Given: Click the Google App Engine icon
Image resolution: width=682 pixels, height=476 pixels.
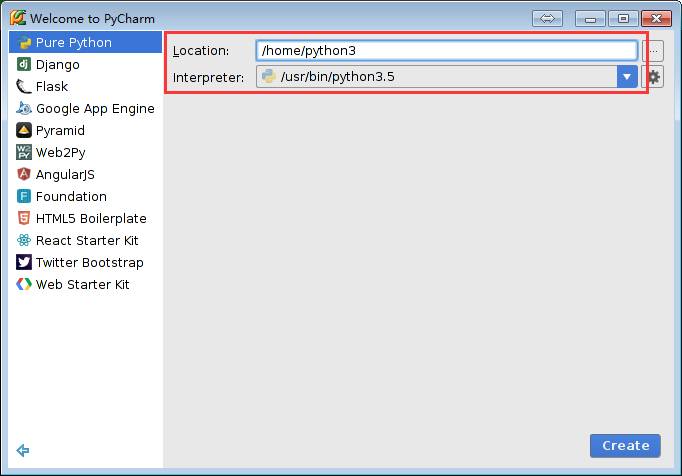Looking at the screenshot, I should (24, 108).
